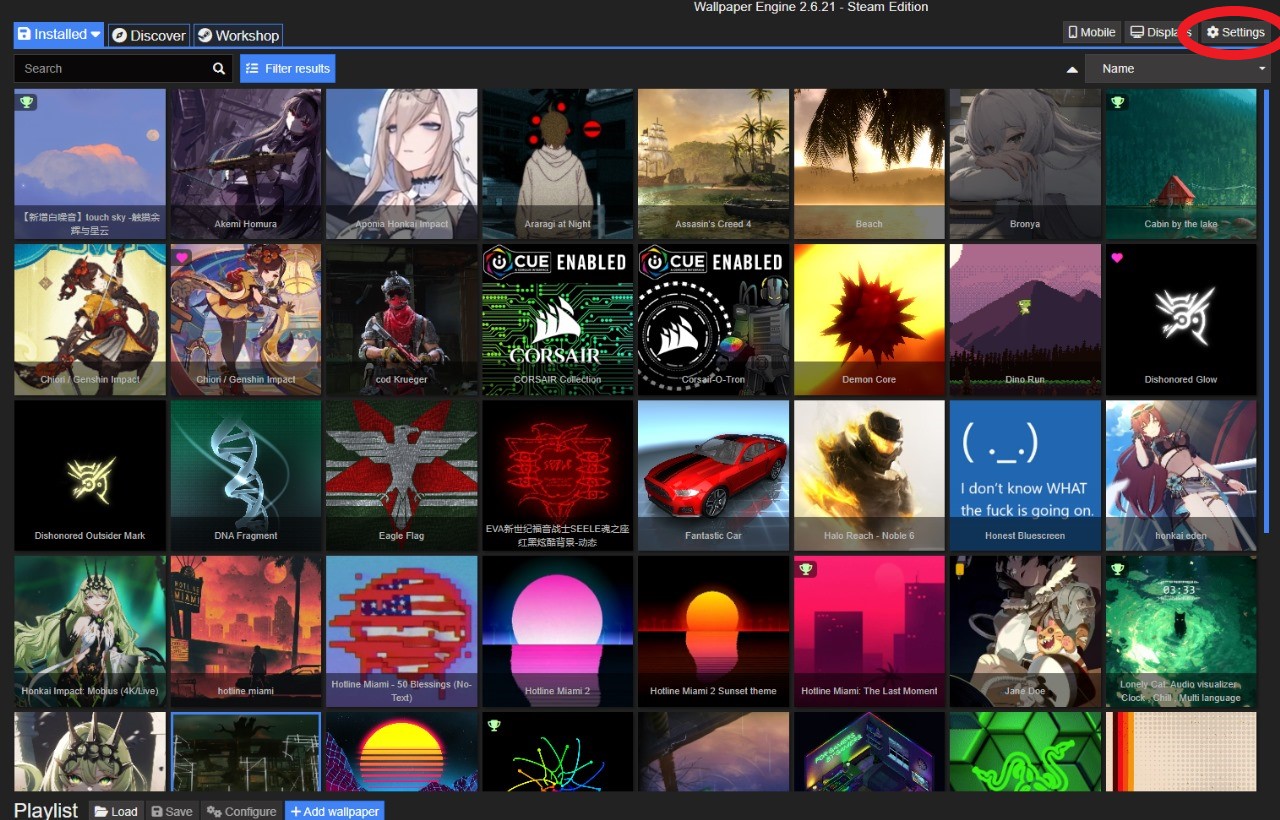Select Honest Bluescreen wallpaper
Viewport: 1280px width, 820px height.
pos(1025,476)
